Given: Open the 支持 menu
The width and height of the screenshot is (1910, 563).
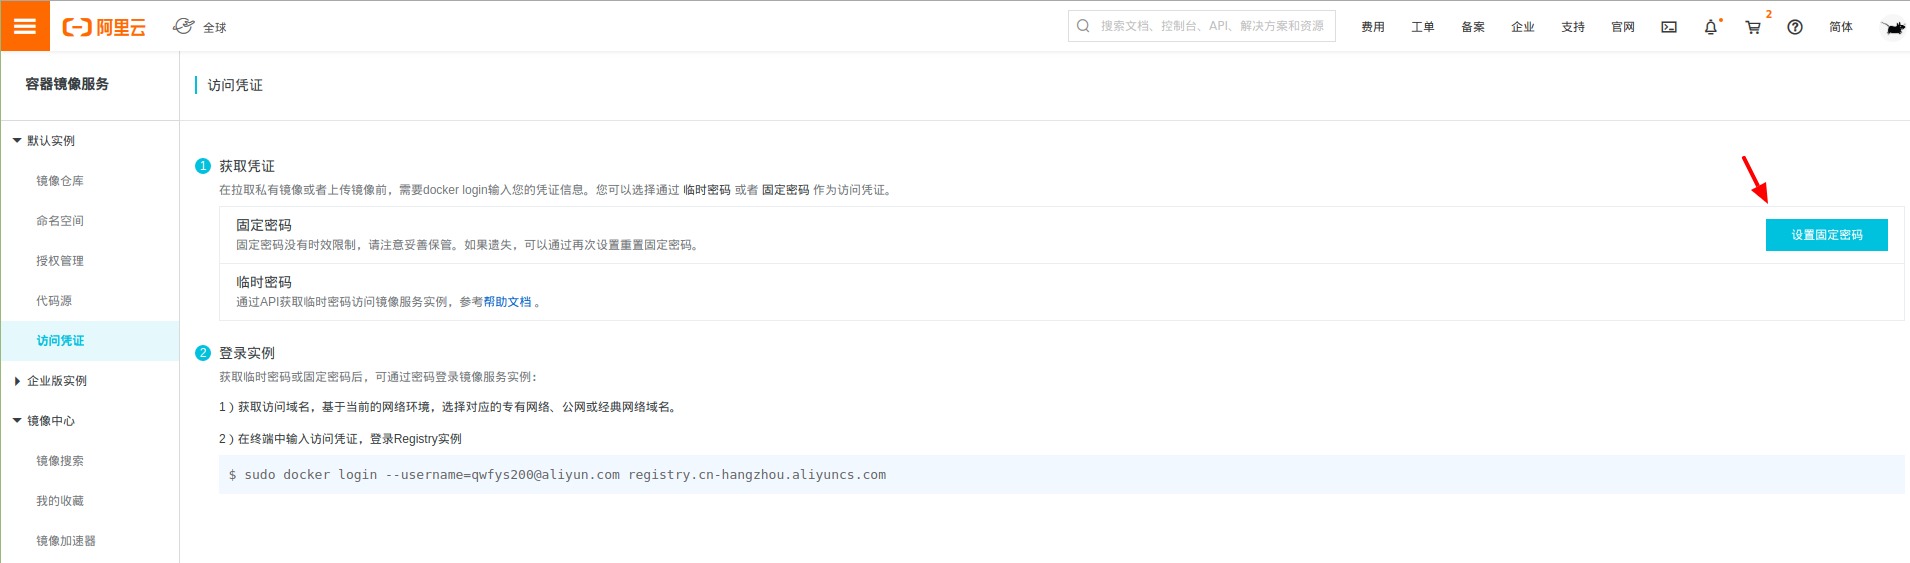Looking at the screenshot, I should pos(1572,27).
